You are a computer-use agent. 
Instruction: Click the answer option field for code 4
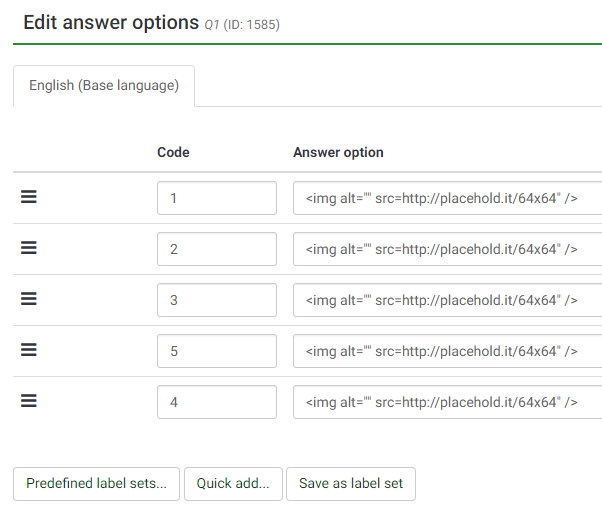coord(447,402)
